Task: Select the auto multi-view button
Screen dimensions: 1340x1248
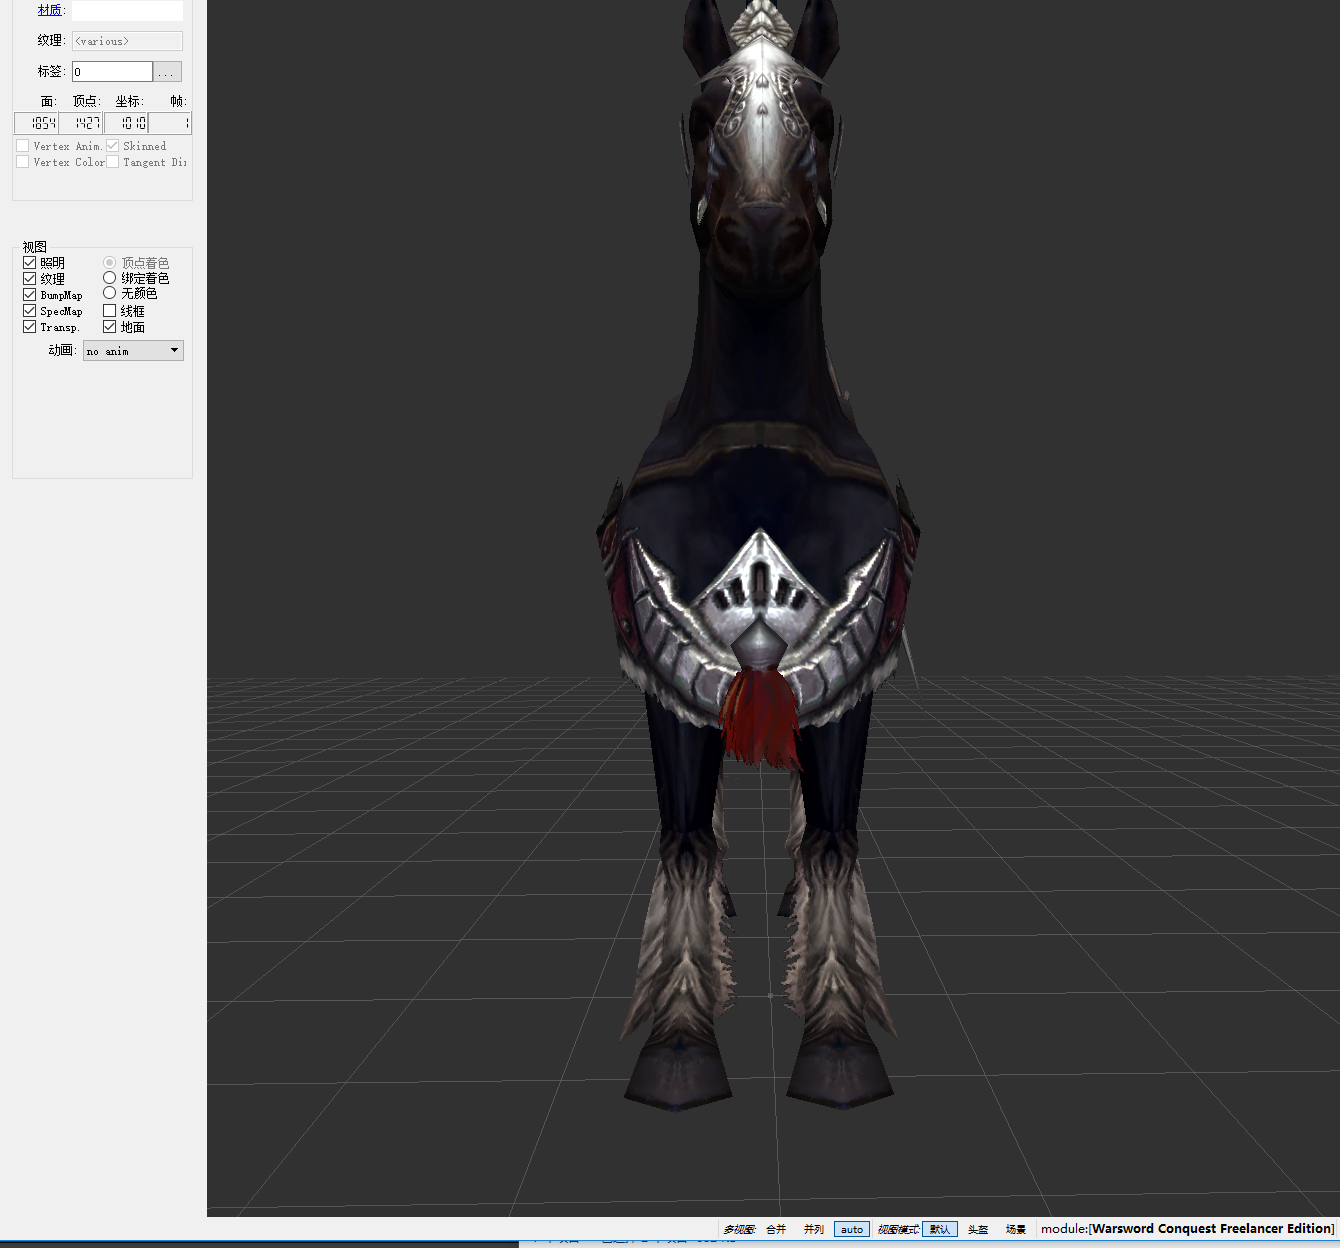Action: click(852, 1229)
